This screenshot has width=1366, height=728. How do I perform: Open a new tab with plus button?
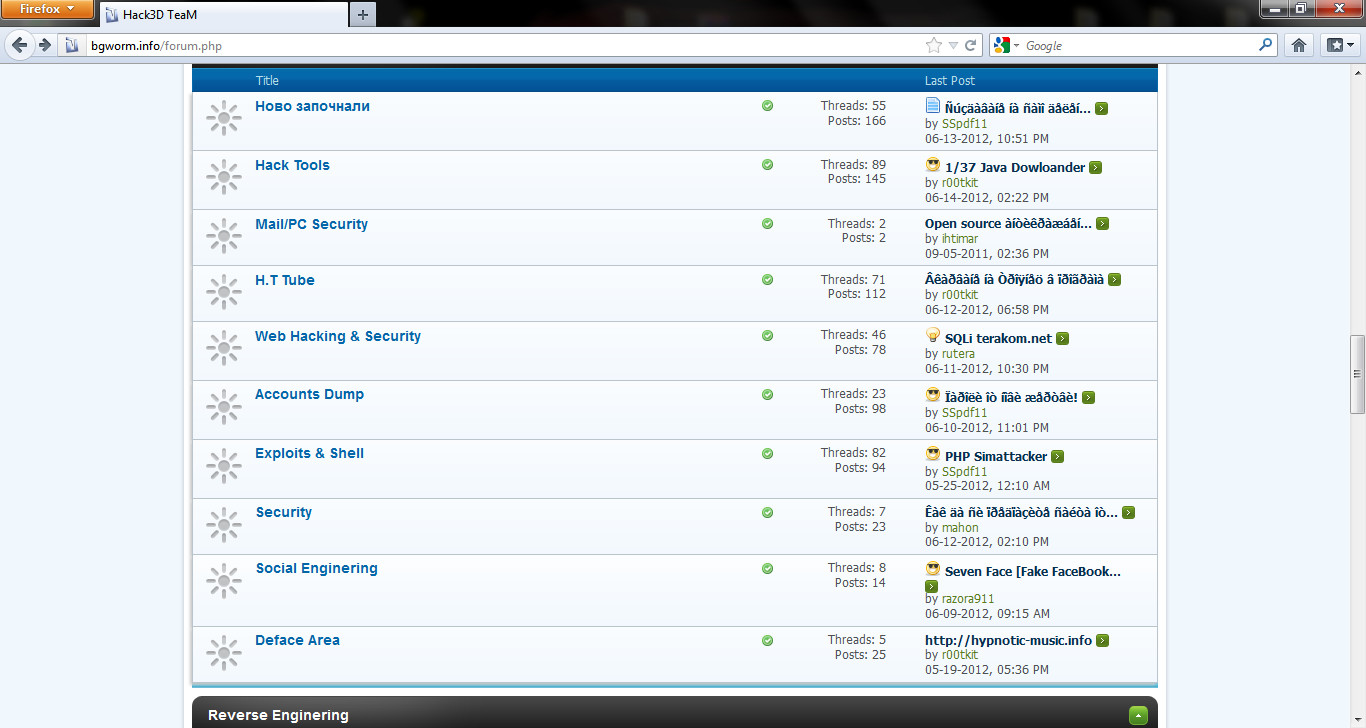(x=362, y=14)
